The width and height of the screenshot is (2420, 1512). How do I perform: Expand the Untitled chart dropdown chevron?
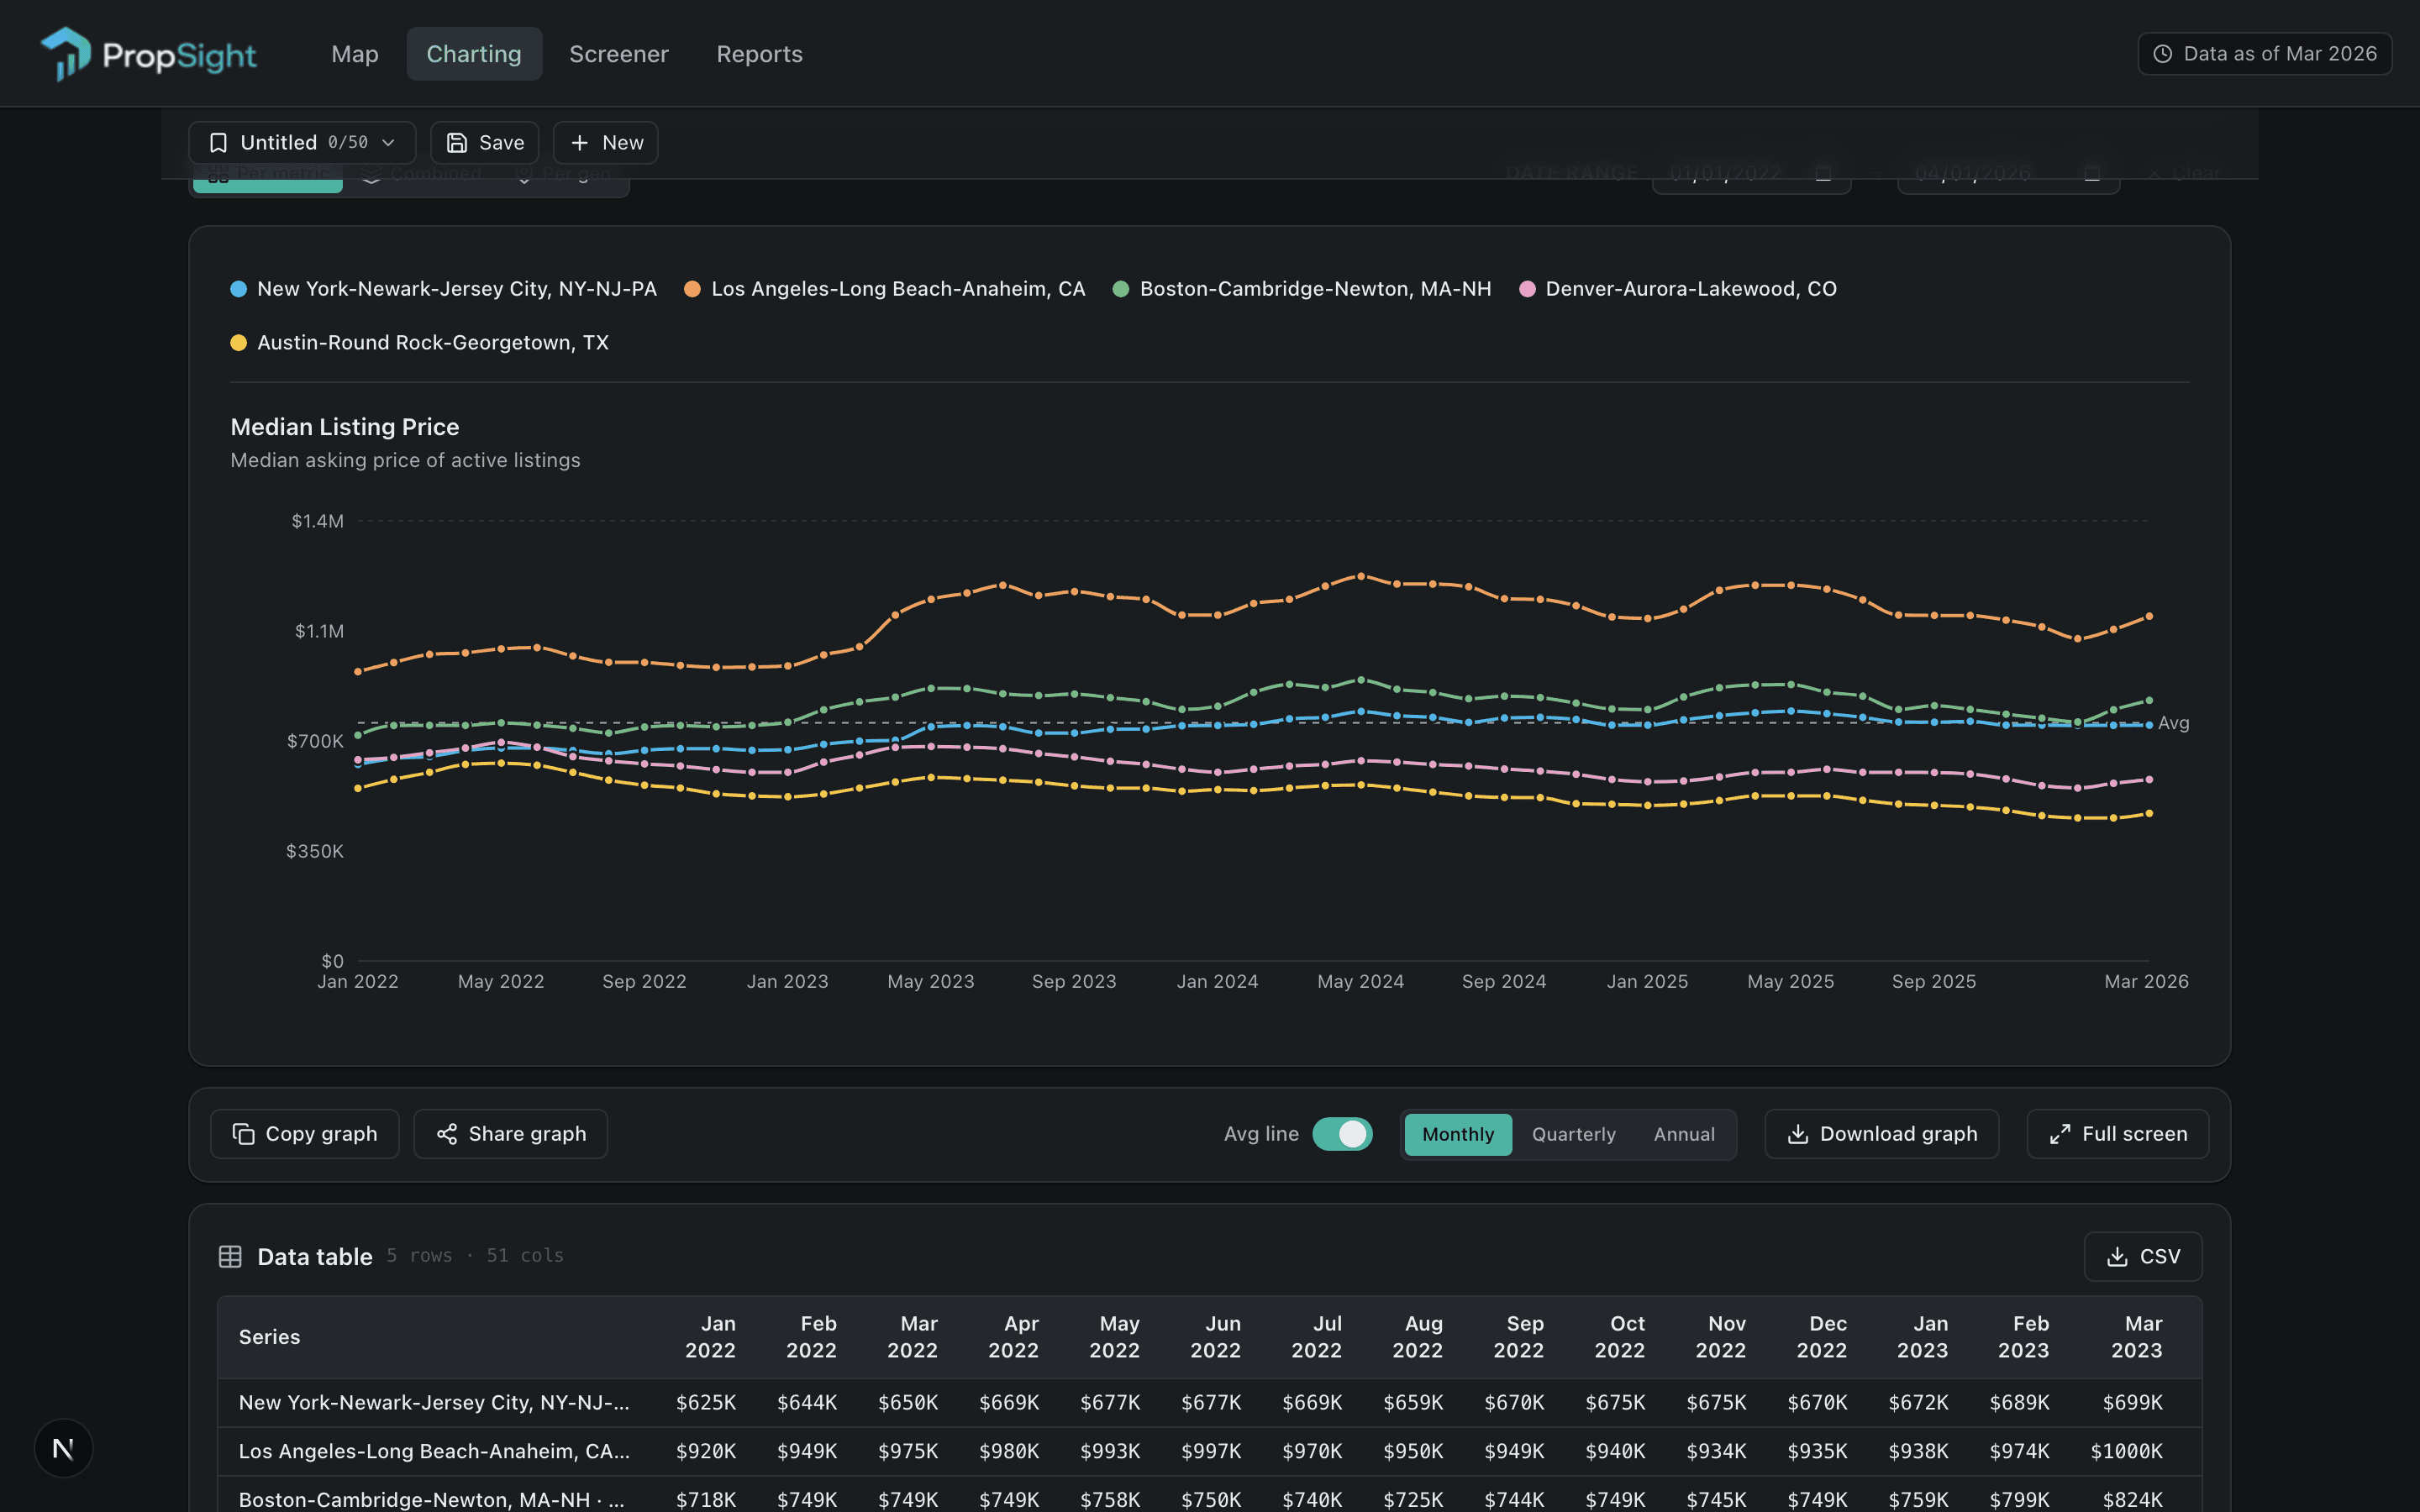pos(388,143)
